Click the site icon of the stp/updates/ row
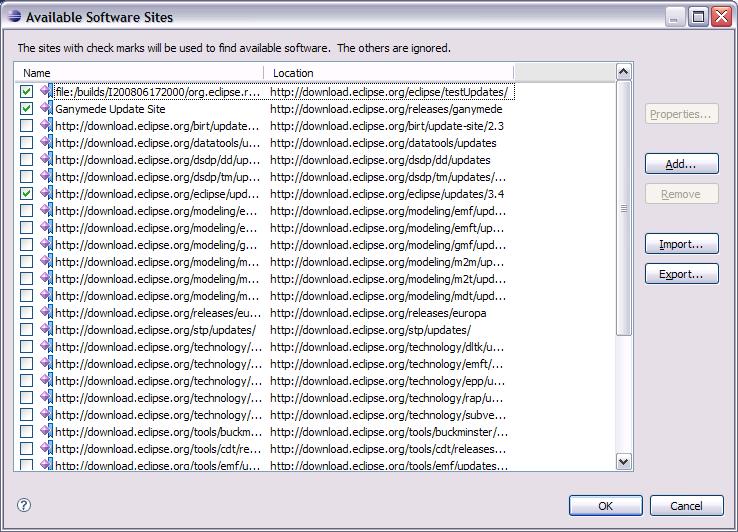Image resolution: width=738 pixels, height=532 pixels. (x=47, y=329)
